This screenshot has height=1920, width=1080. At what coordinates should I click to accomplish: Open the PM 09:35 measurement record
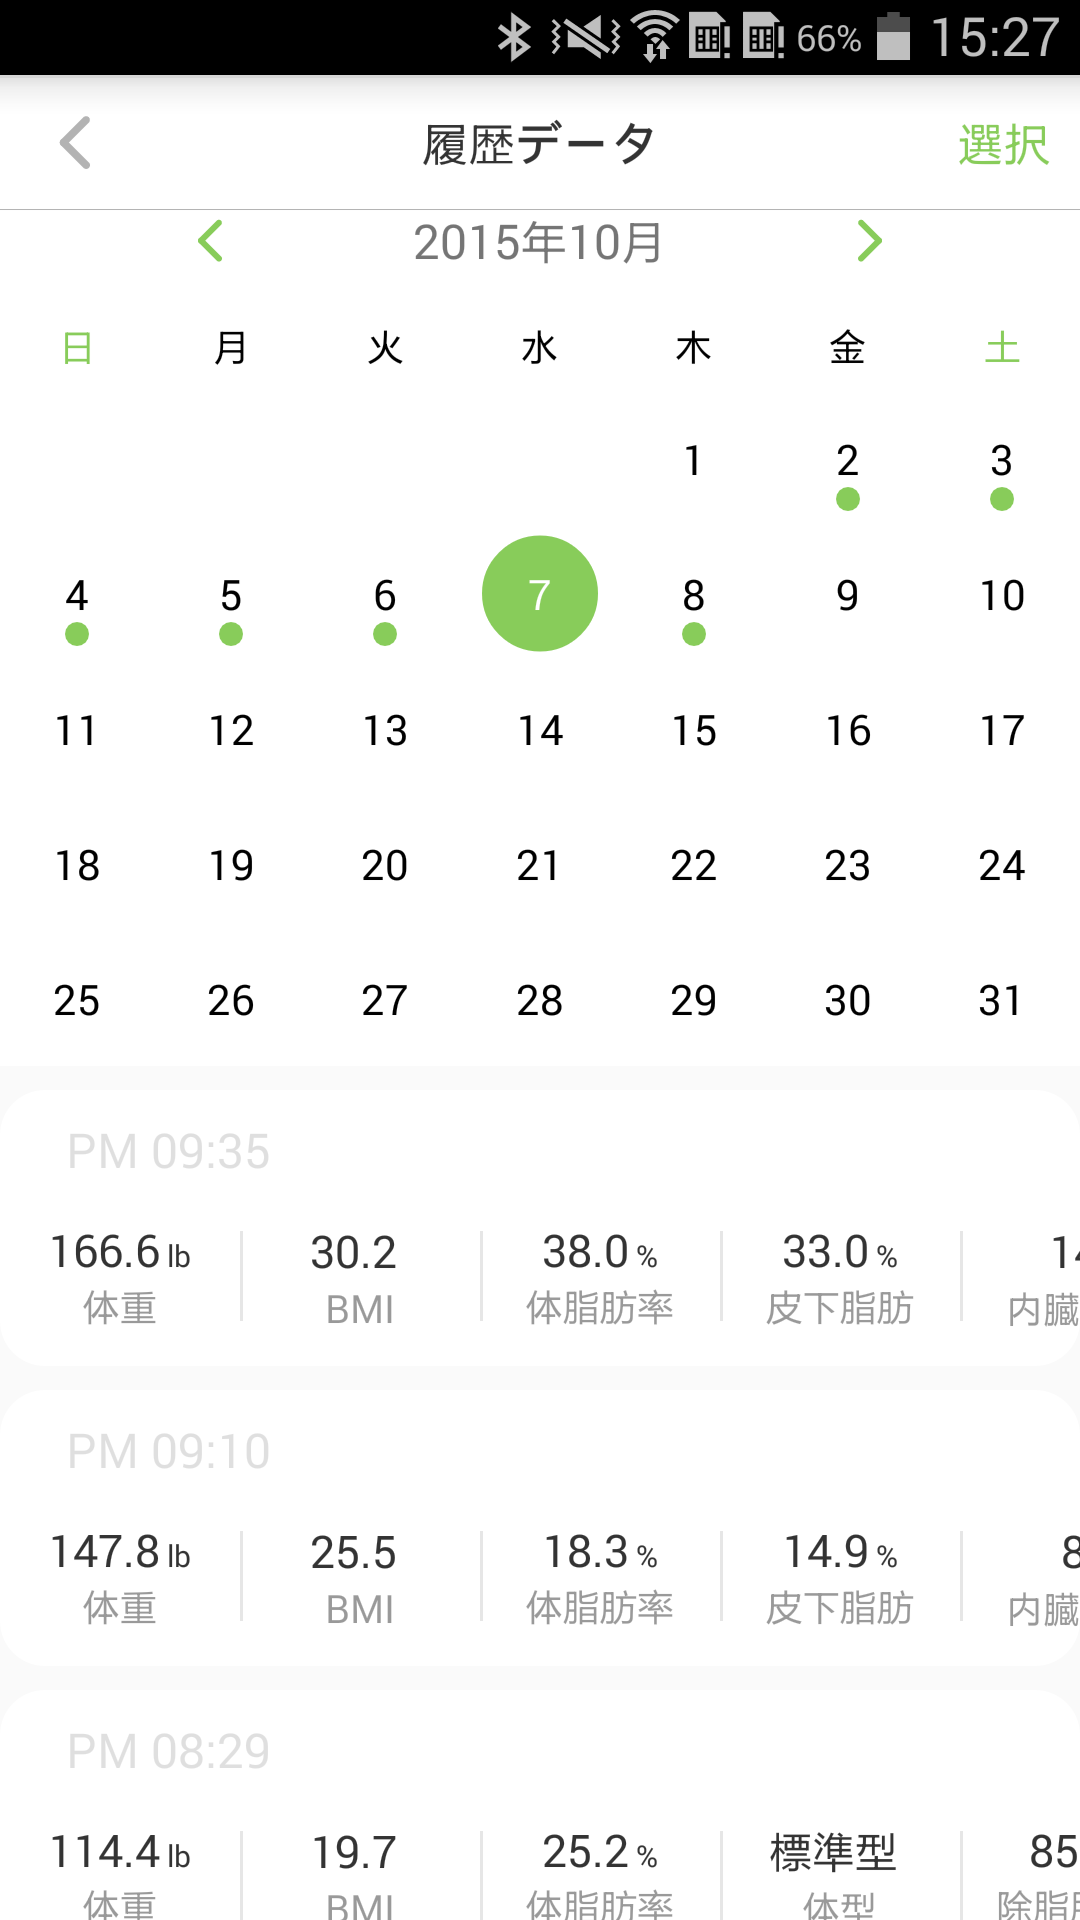pos(540,1228)
